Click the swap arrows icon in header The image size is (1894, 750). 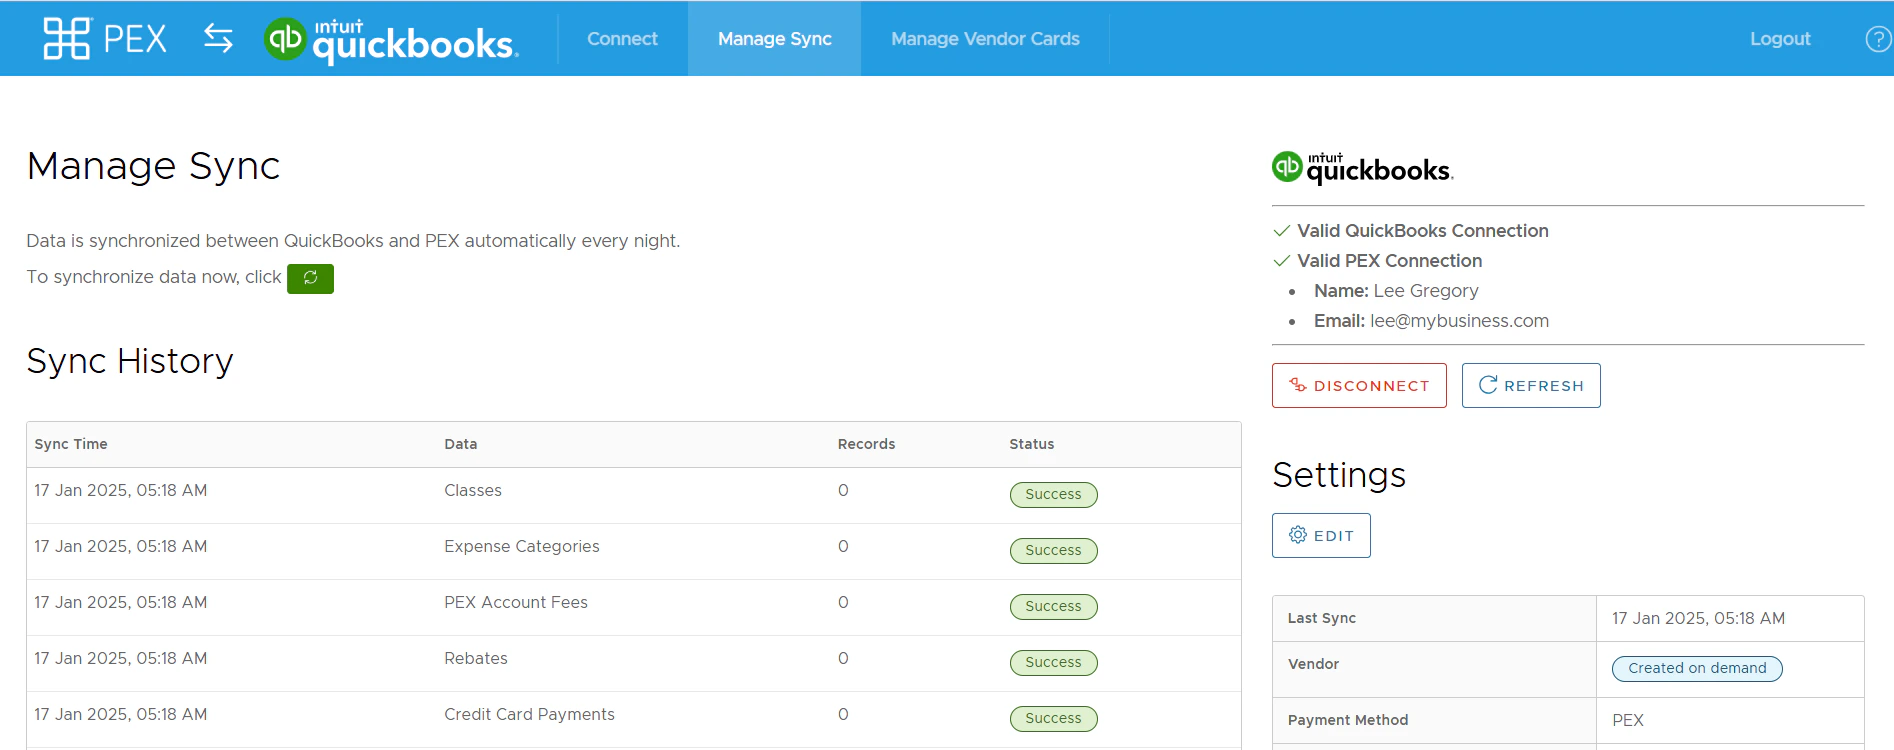click(218, 39)
